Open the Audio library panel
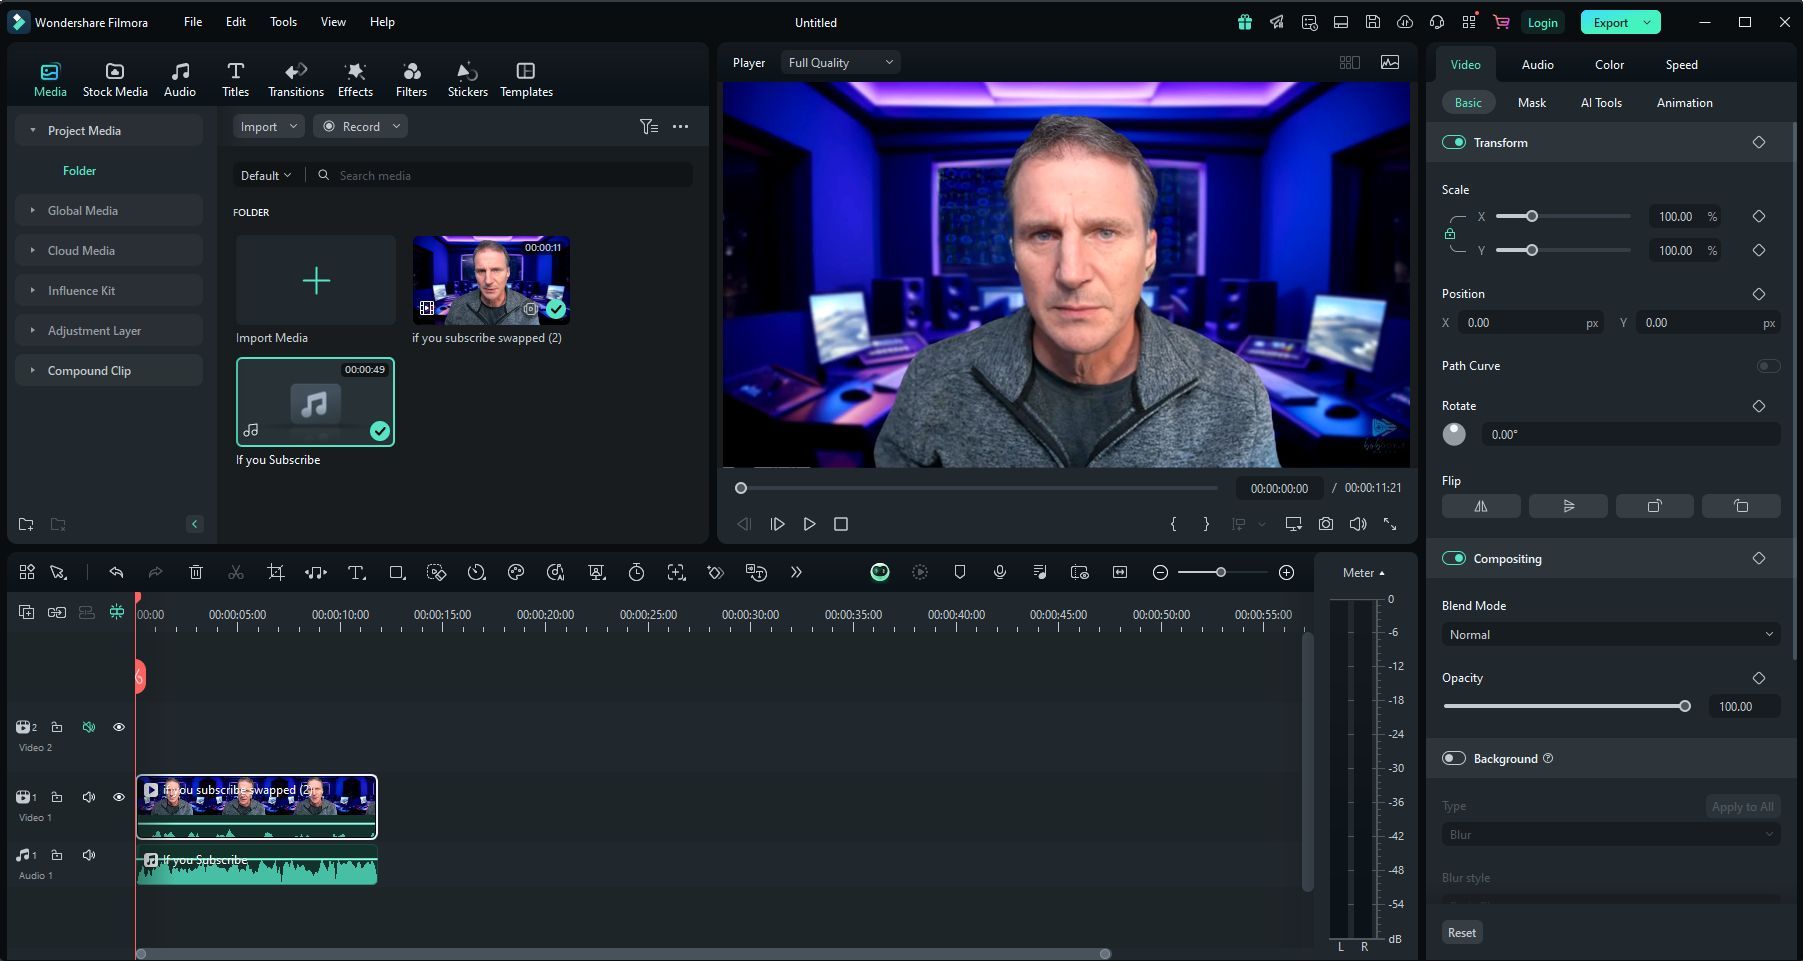The width and height of the screenshot is (1803, 961). click(180, 80)
